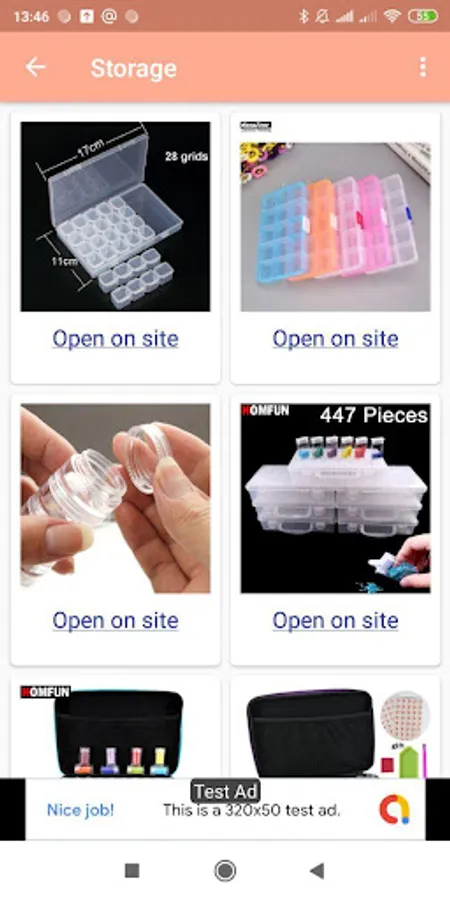Select the clear round jars image

click(115, 498)
